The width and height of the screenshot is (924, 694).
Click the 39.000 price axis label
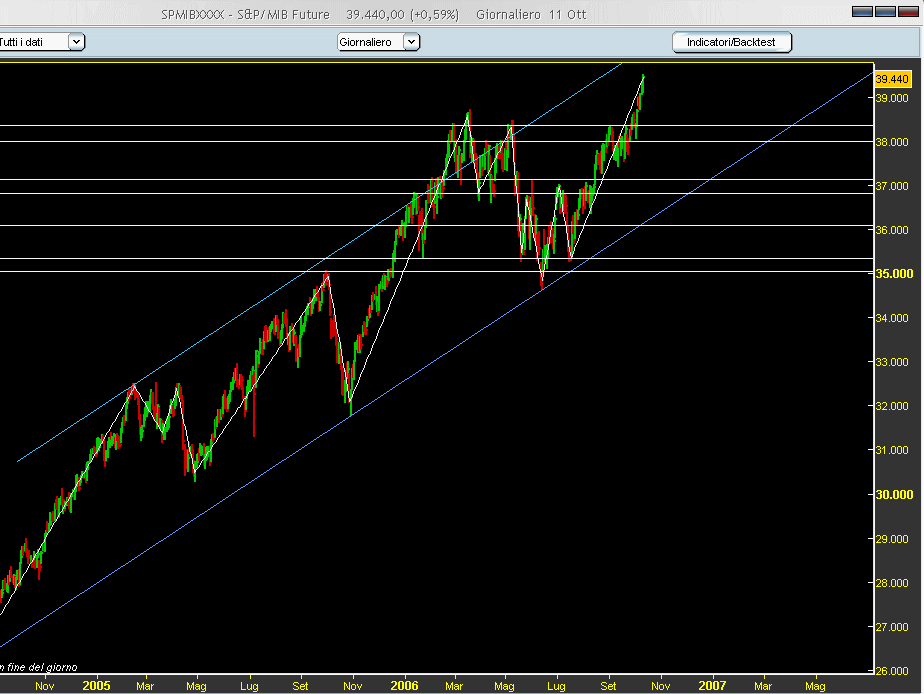892,98
